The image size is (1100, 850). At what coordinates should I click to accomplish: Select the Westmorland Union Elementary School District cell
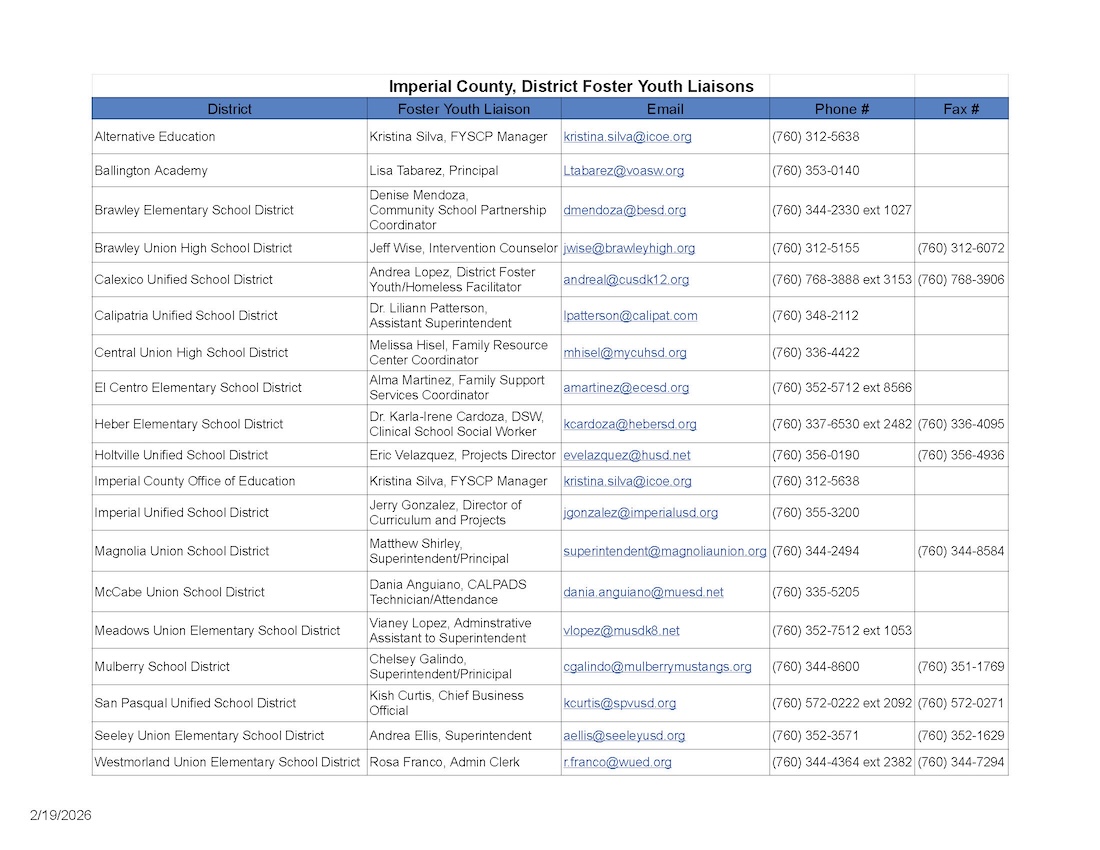[227, 762]
